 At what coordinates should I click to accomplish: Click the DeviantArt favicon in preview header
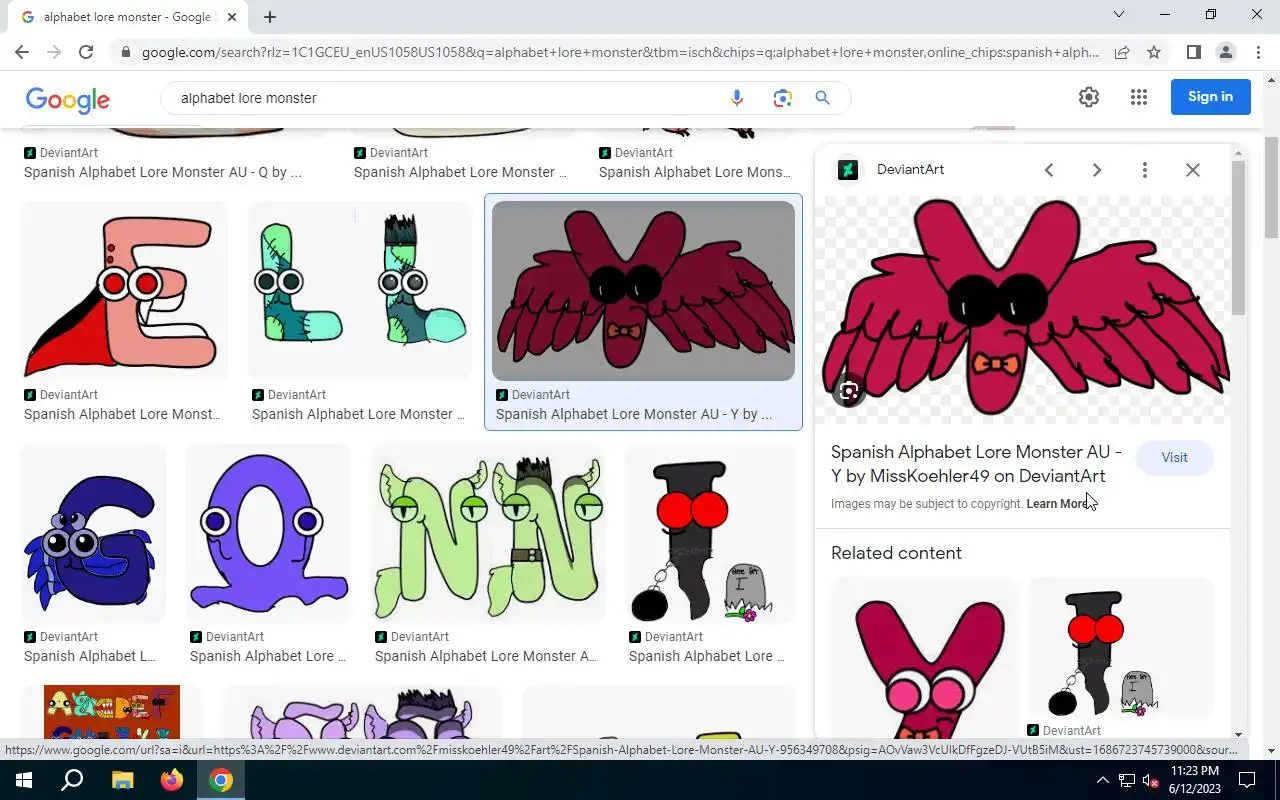(x=848, y=170)
